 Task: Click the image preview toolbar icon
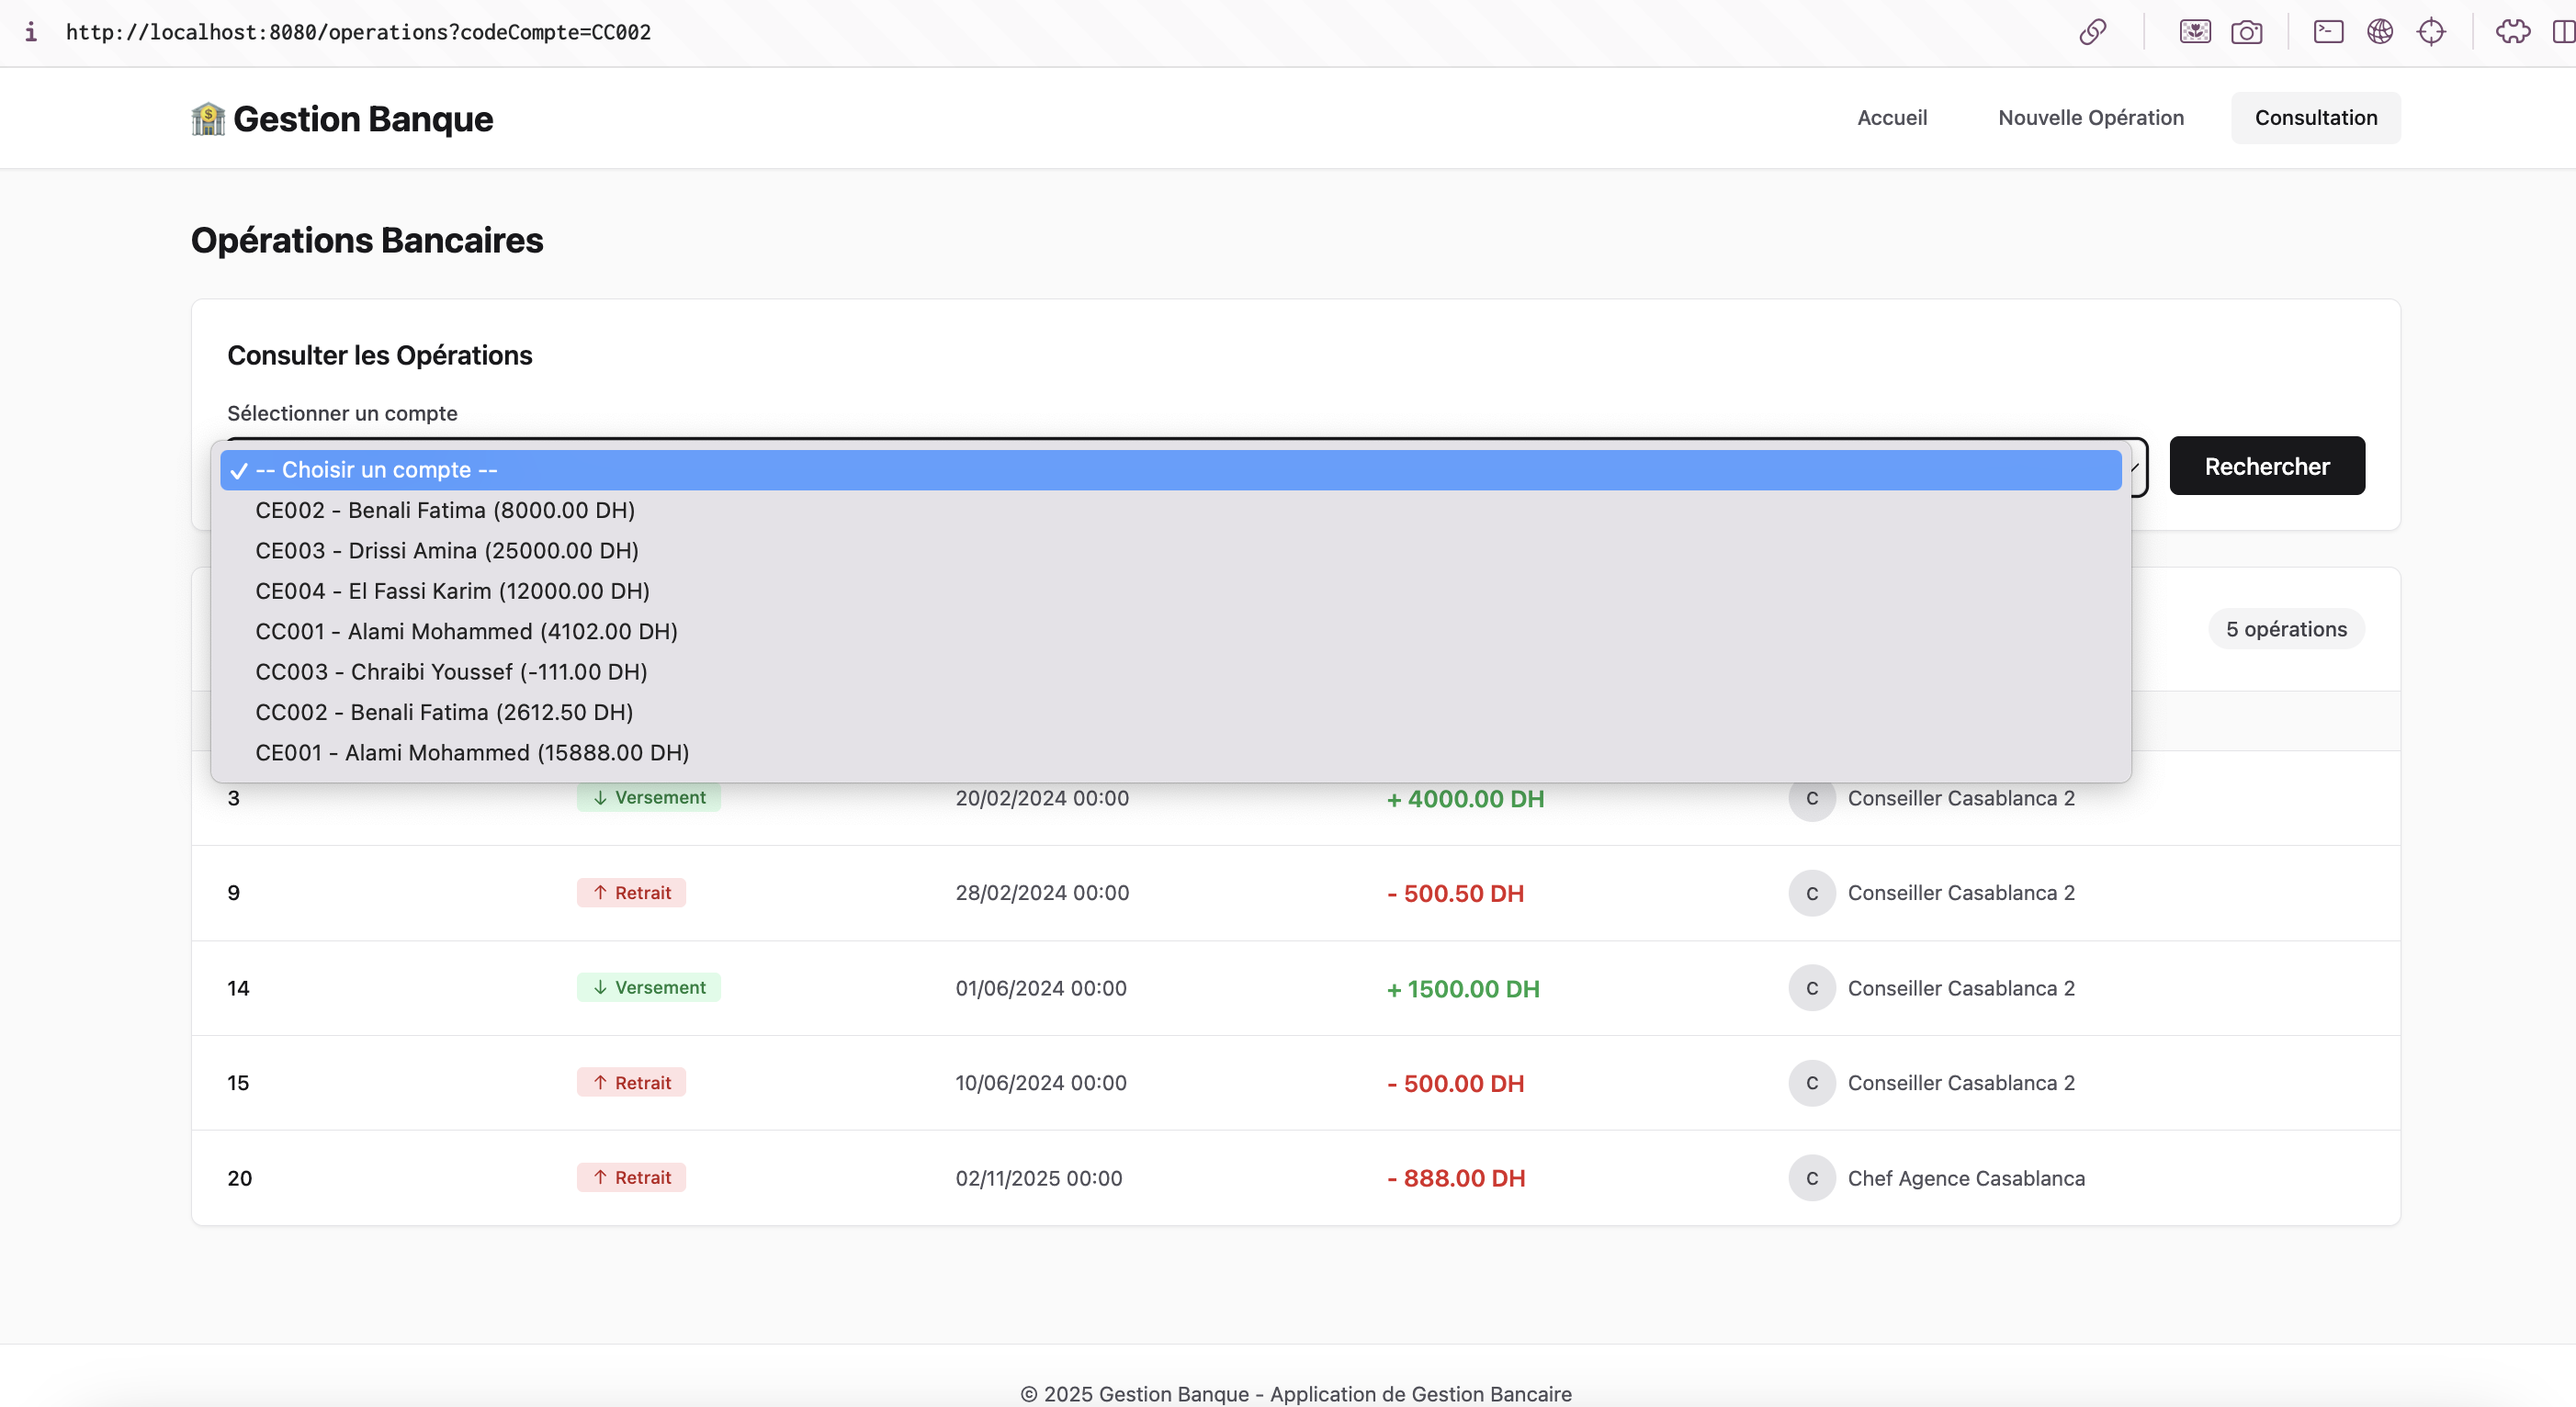coord(2194,32)
